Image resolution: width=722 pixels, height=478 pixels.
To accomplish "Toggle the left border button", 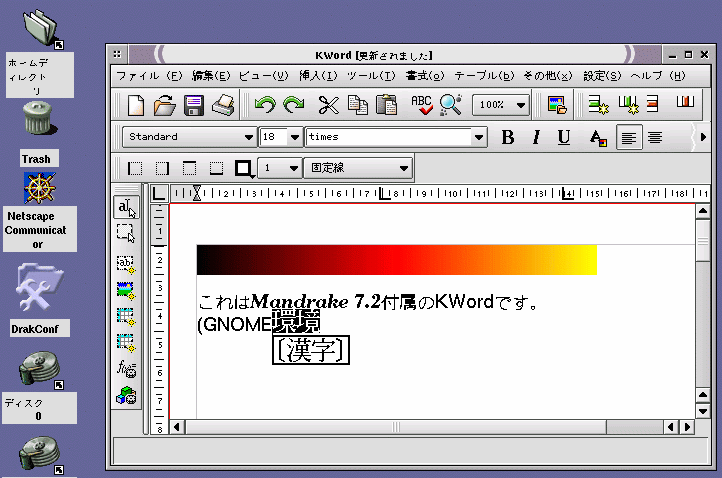I will pyautogui.click(x=135, y=169).
